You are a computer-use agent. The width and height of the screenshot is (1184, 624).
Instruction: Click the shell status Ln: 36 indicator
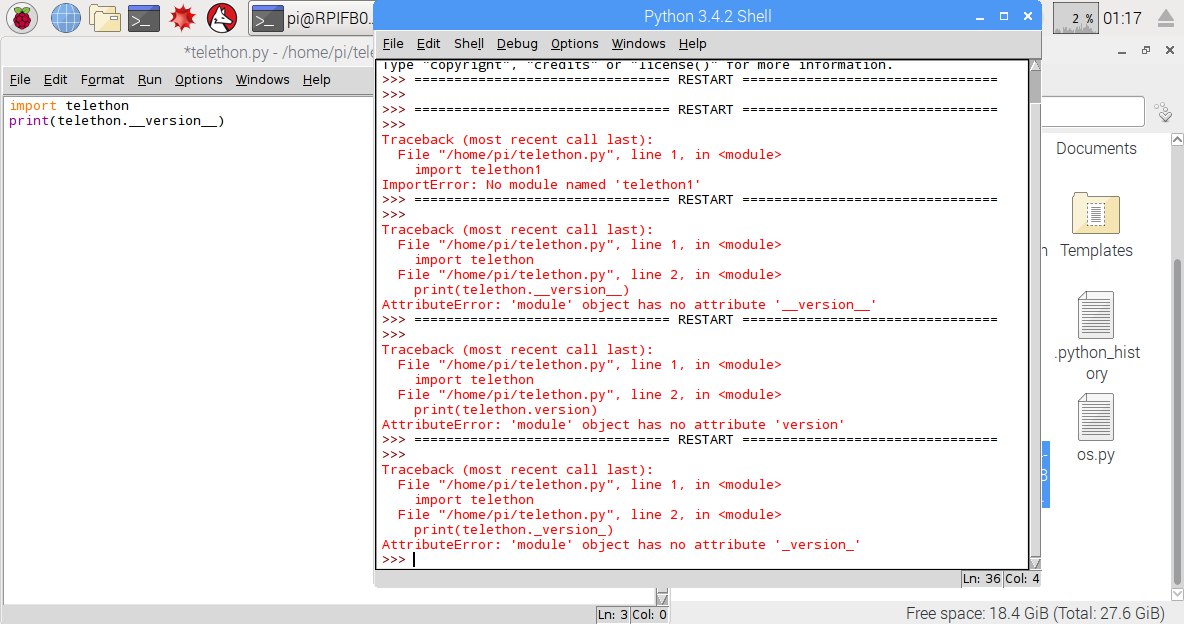click(981, 579)
